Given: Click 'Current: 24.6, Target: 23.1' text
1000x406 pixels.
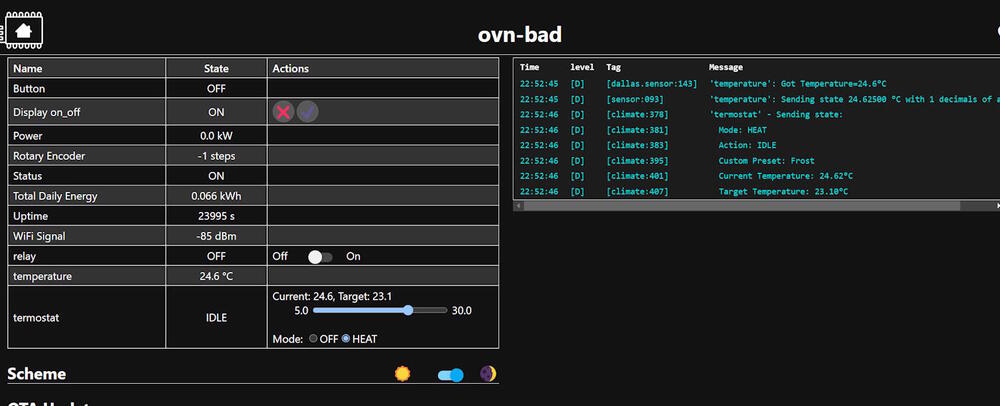Looking at the screenshot, I should 332,296.
